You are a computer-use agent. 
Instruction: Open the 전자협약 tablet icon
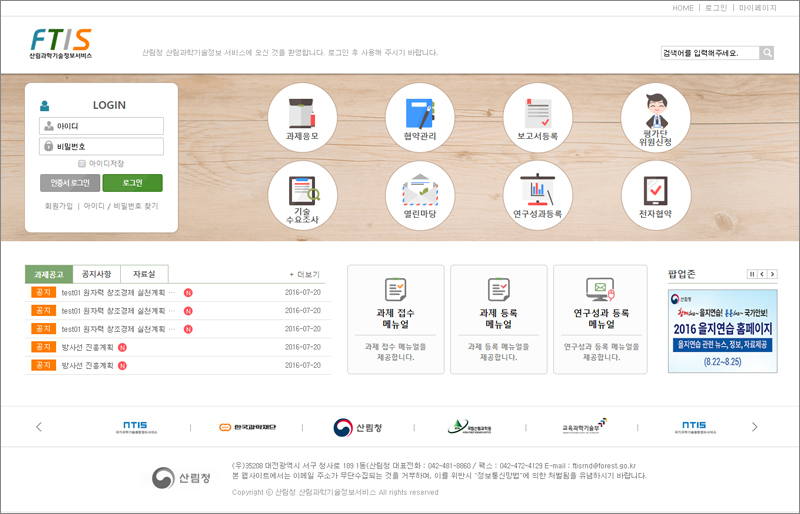[x=656, y=194]
